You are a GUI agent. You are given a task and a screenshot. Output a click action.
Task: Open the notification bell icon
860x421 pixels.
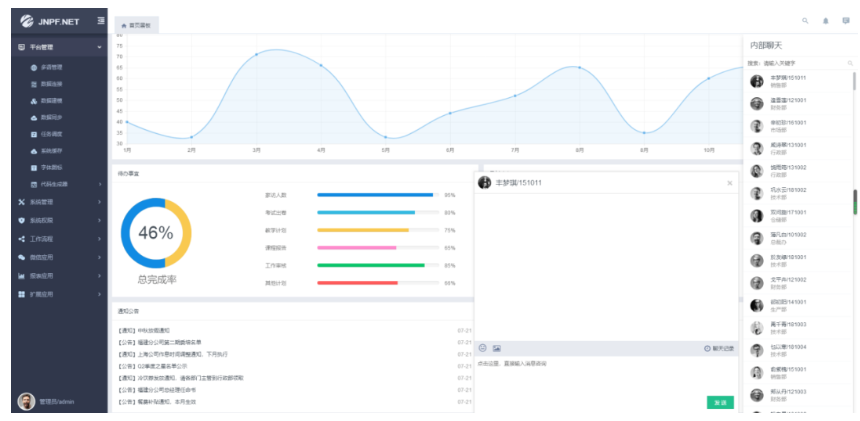tap(826, 21)
